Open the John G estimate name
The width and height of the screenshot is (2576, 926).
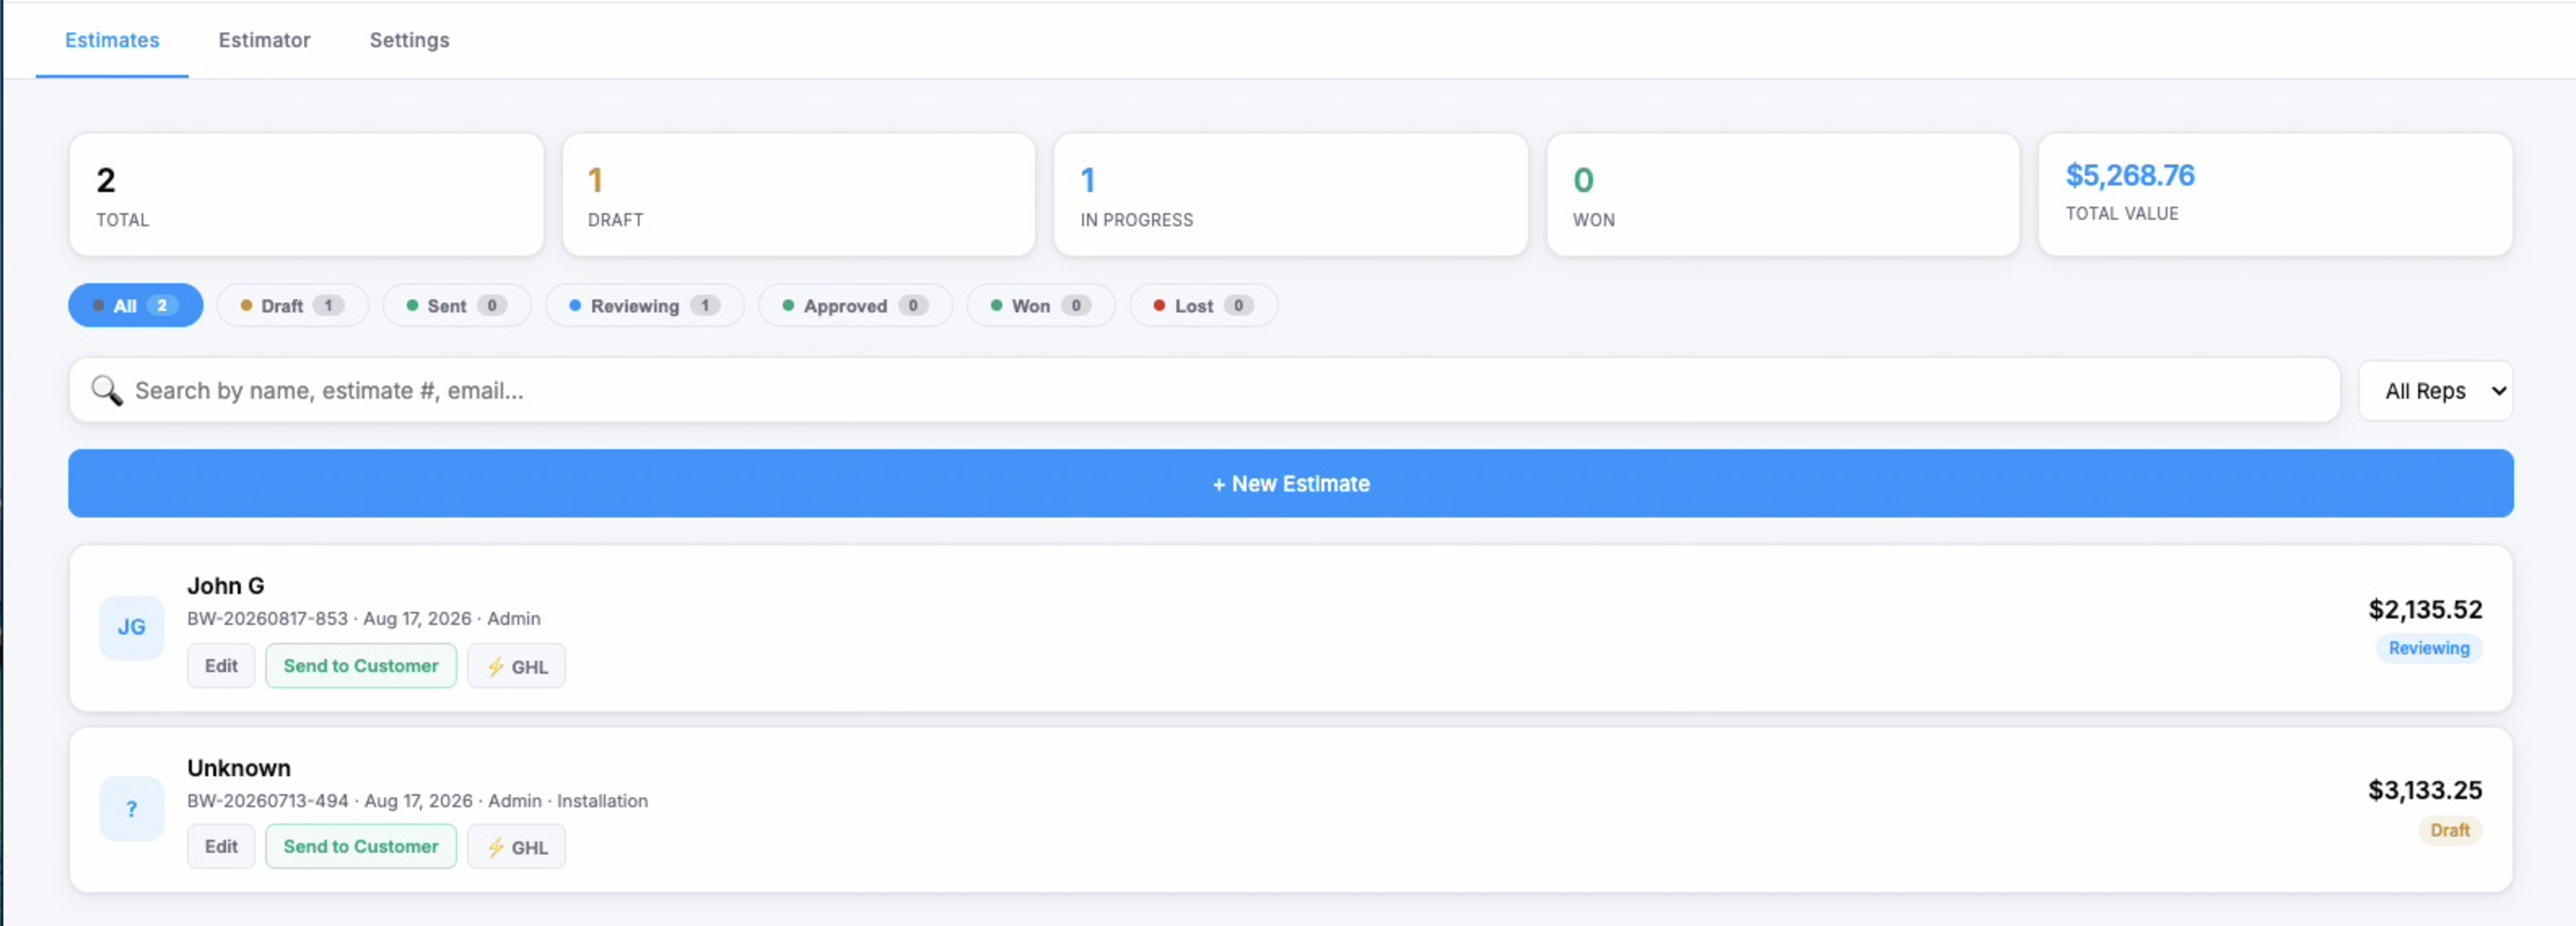pos(226,586)
